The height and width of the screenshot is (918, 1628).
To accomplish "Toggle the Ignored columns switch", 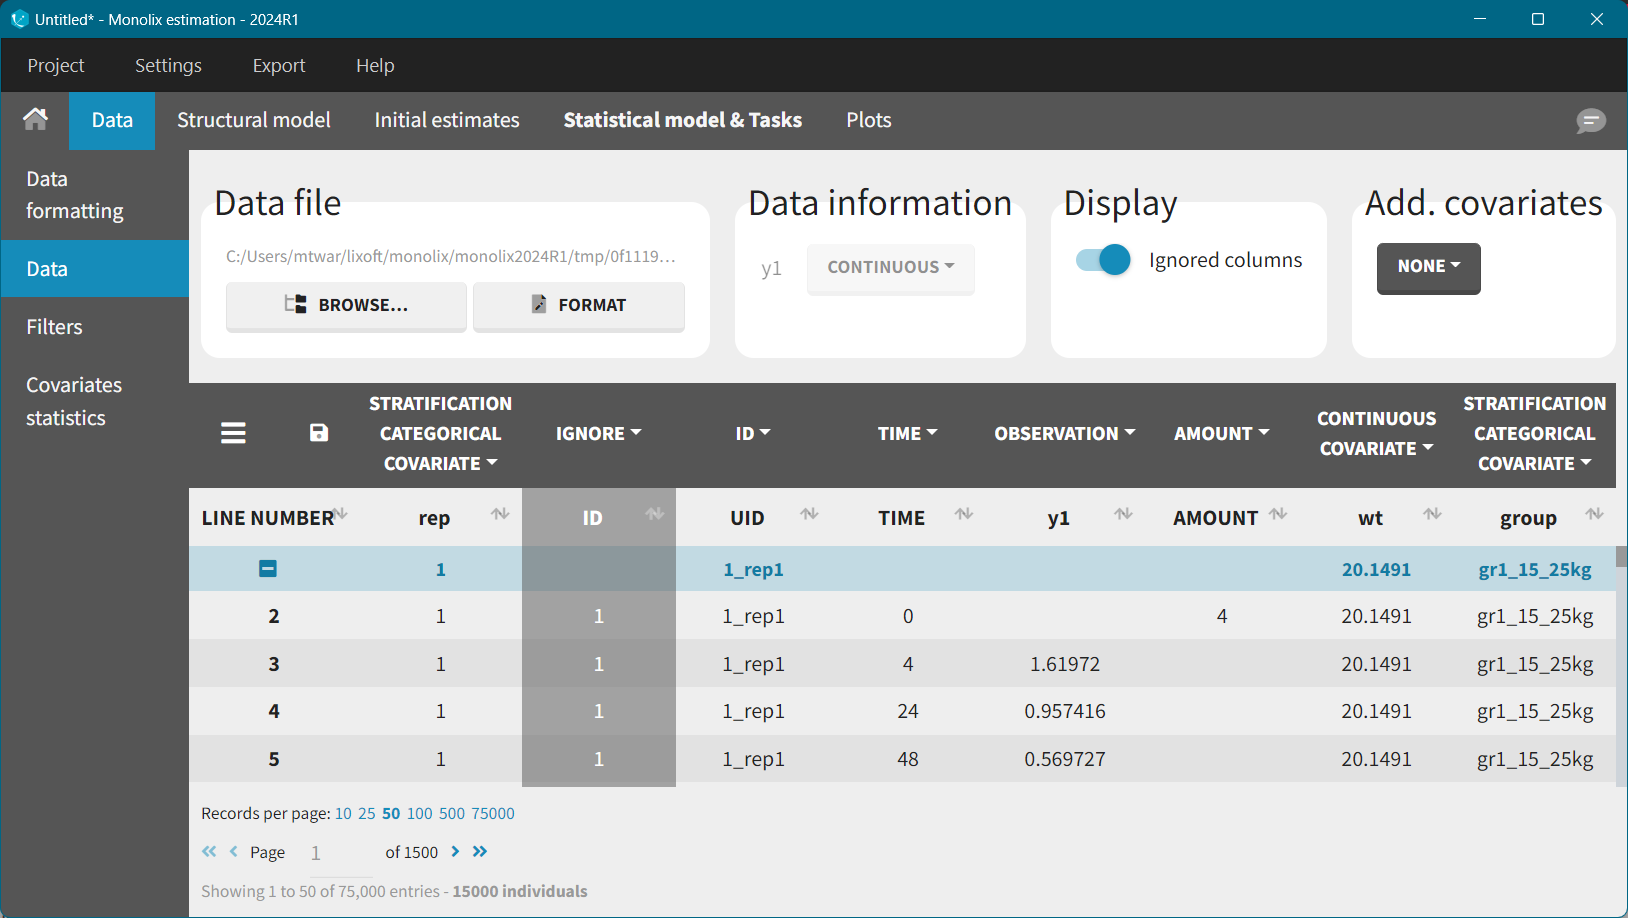I will (x=1102, y=260).
